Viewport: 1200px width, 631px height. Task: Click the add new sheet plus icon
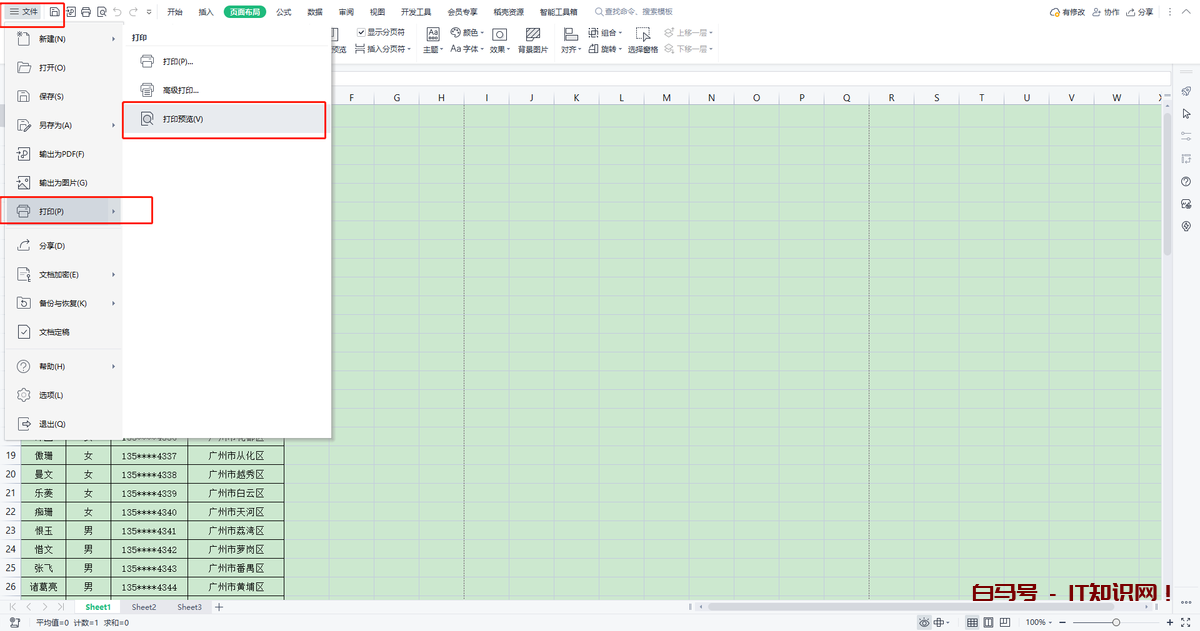click(219, 607)
